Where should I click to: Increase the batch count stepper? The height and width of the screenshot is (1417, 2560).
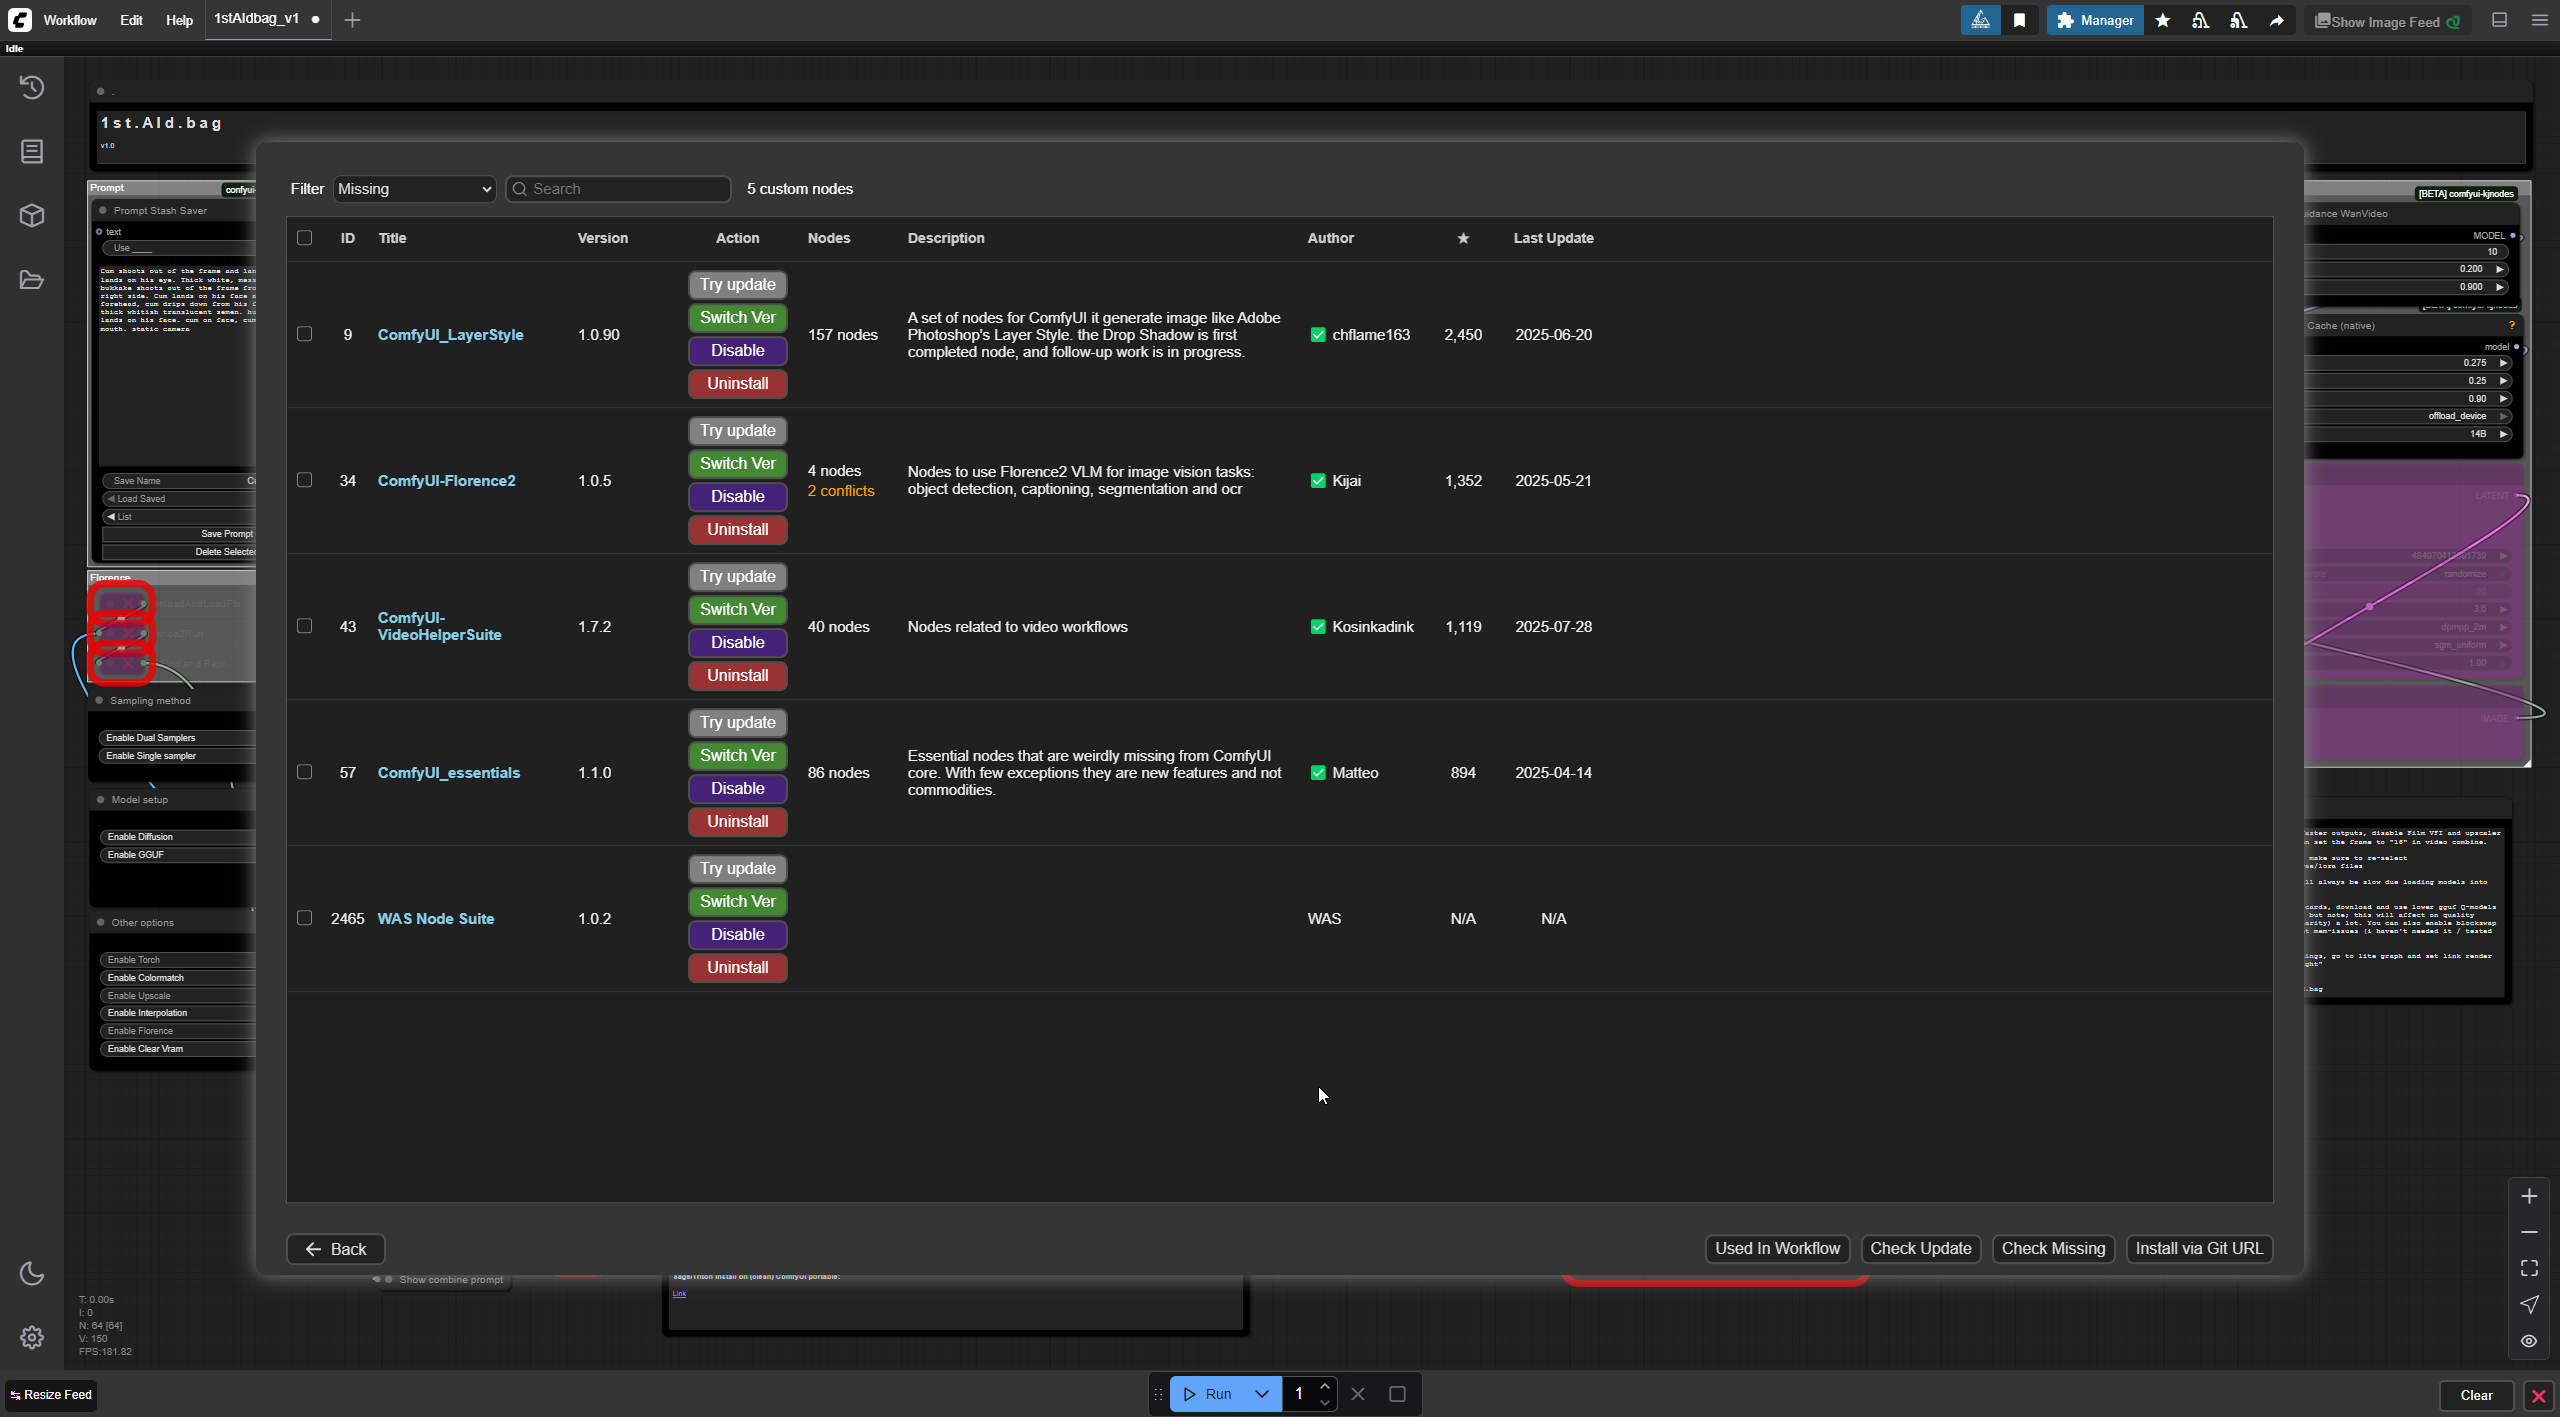pos(1325,1386)
